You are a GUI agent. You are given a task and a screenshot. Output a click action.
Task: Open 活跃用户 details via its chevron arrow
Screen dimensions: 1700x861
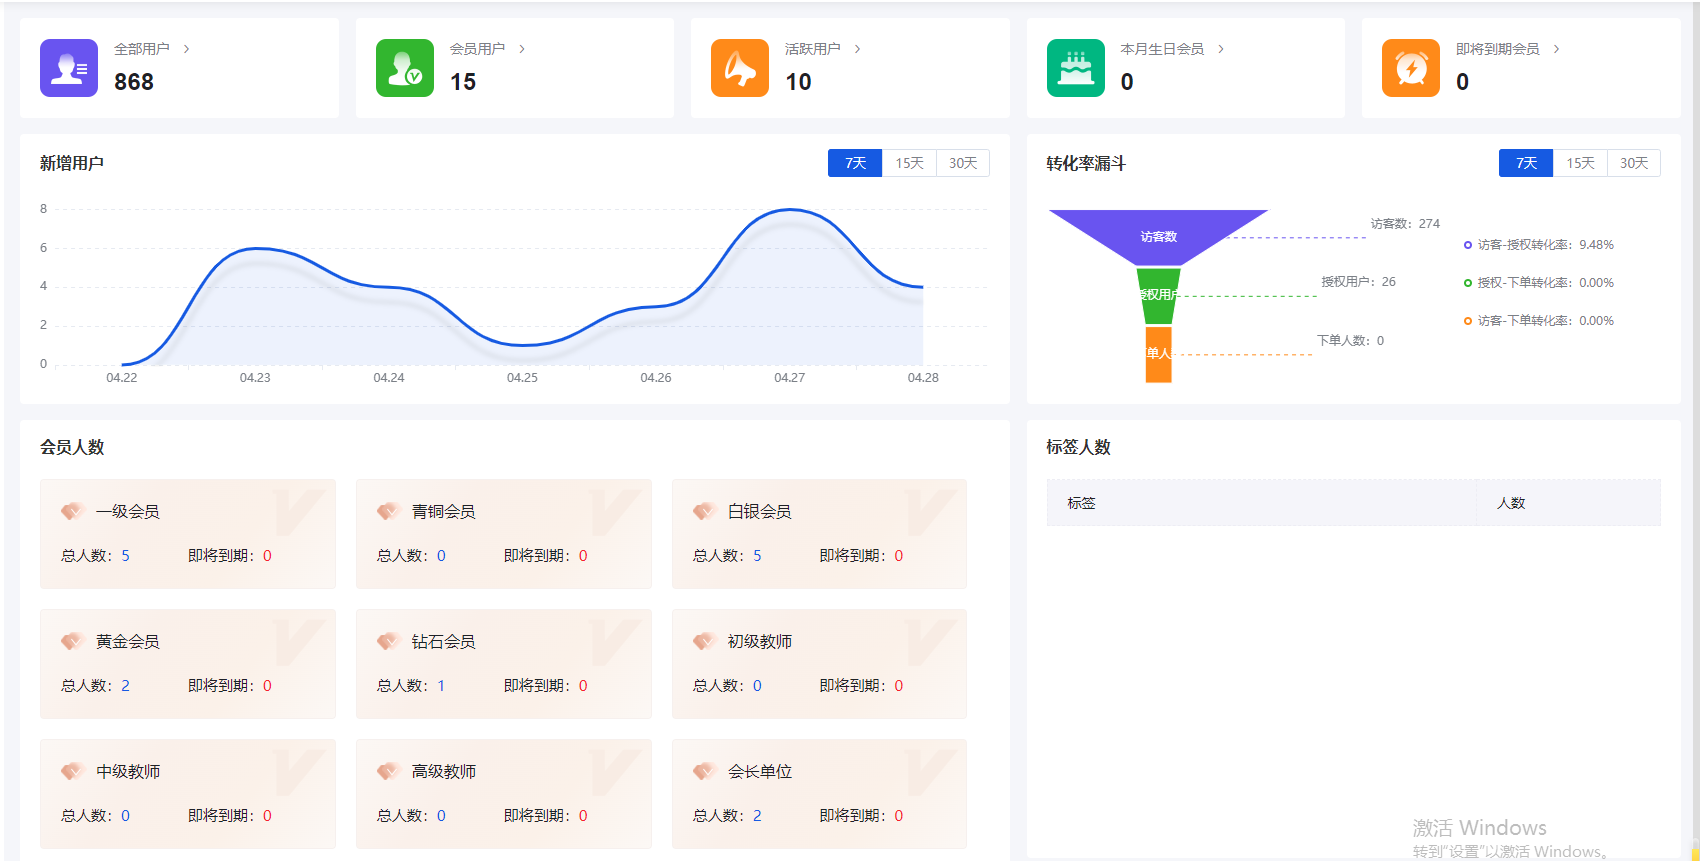coord(857,49)
